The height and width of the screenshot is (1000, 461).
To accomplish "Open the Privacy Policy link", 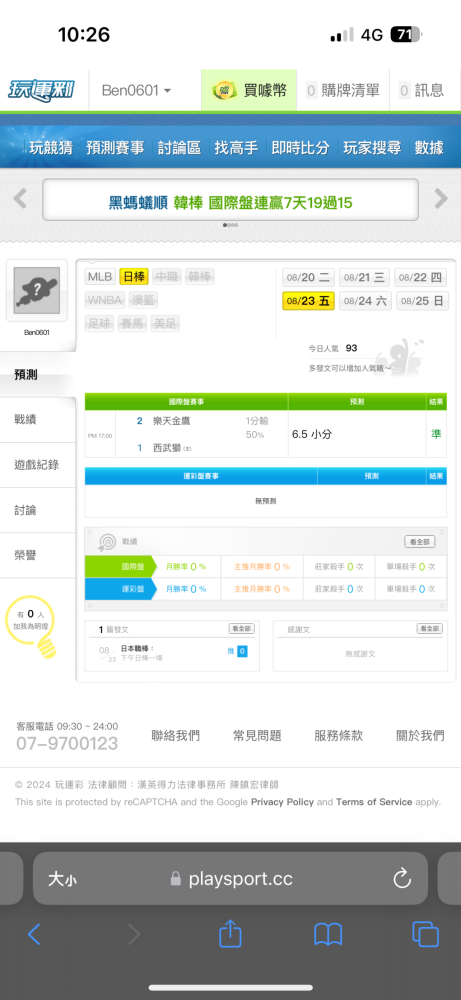I will click(282, 802).
